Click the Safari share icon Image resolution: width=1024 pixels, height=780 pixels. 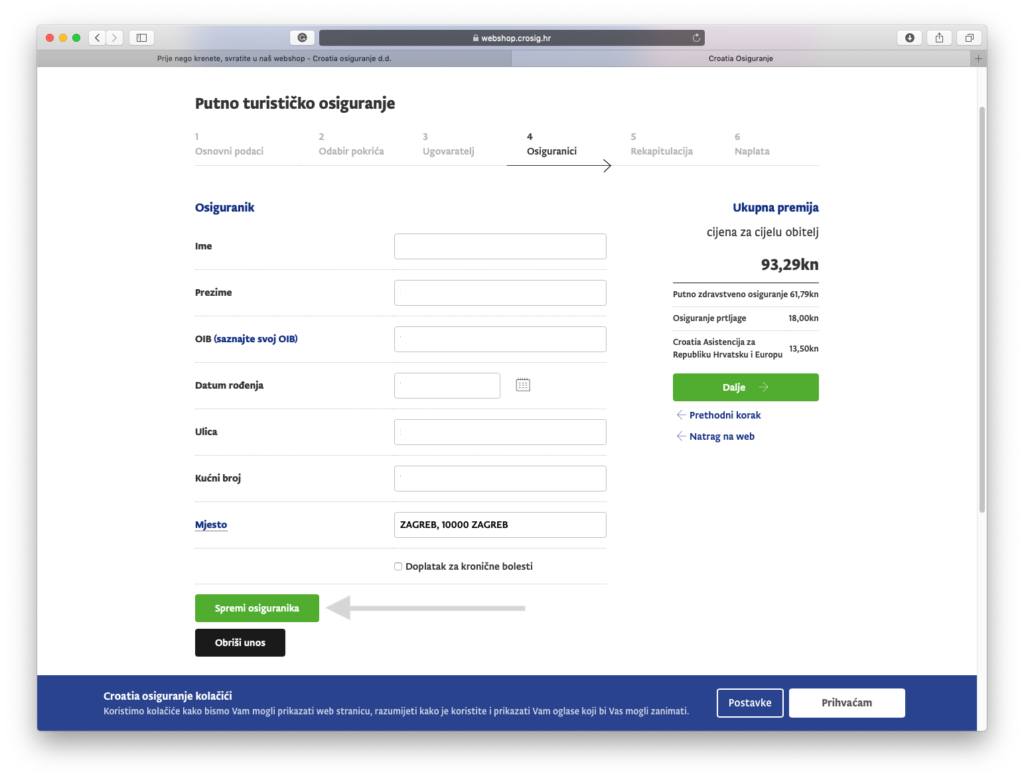tap(939, 38)
